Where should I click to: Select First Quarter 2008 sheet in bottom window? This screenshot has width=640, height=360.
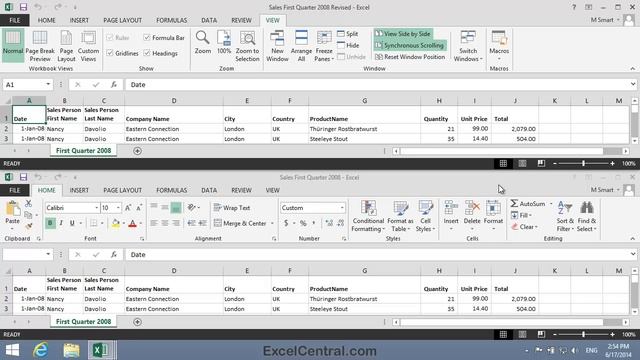pos(83,322)
